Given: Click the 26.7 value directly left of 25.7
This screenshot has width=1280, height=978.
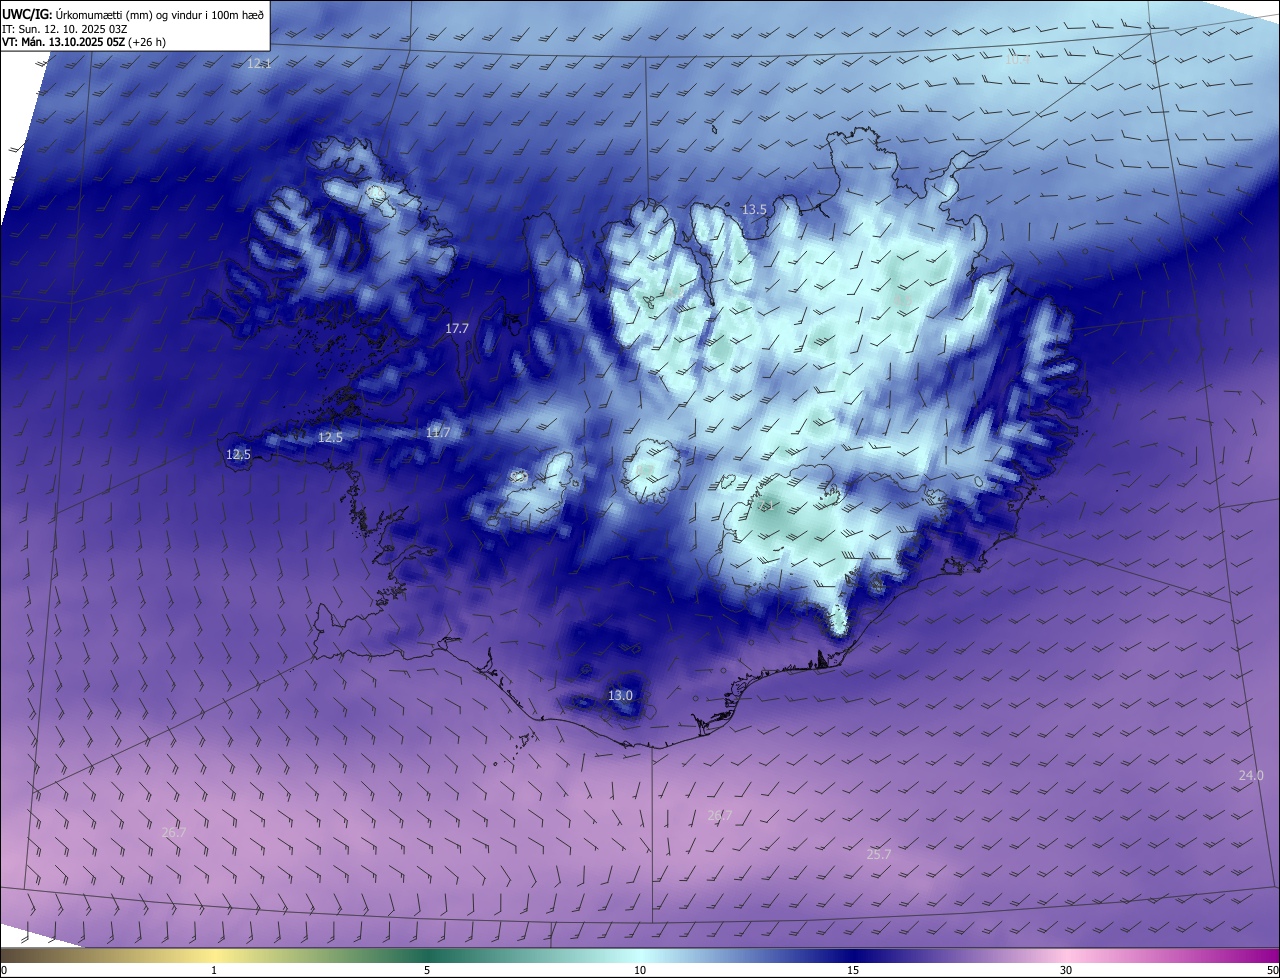Looking at the screenshot, I should point(719,815).
